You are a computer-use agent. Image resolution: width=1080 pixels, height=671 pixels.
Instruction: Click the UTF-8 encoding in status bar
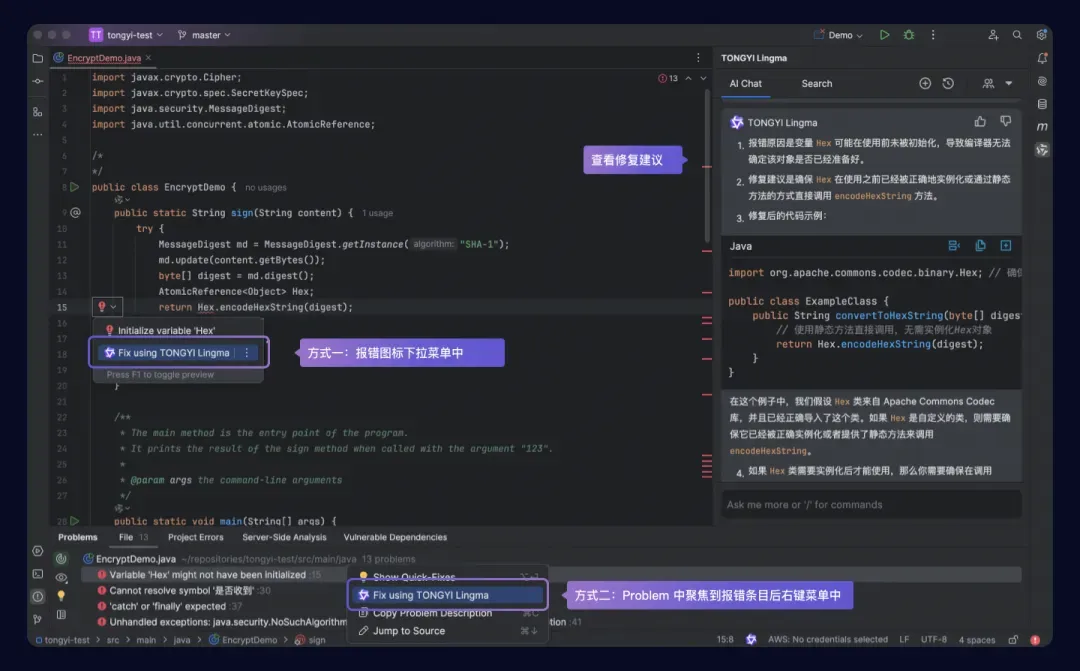pos(934,639)
